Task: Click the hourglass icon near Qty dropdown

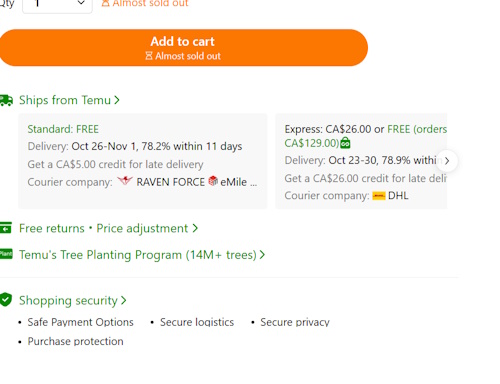Action: point(105,3)
